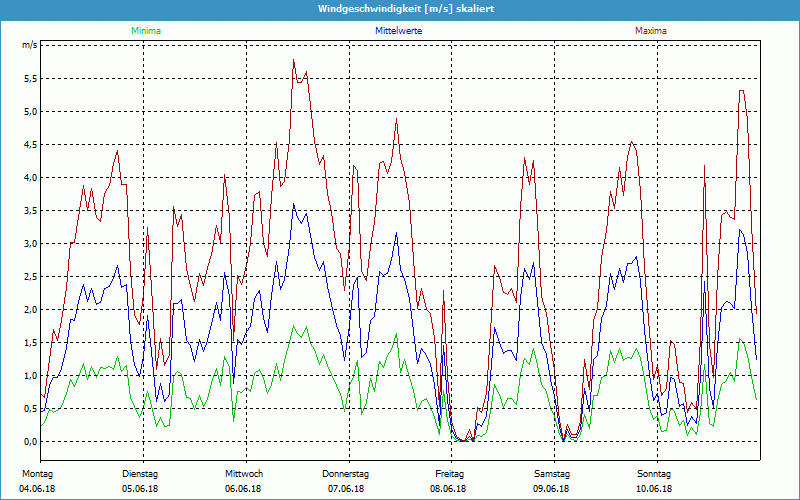Click the 1,5 y-axis value

click(30, 343)
